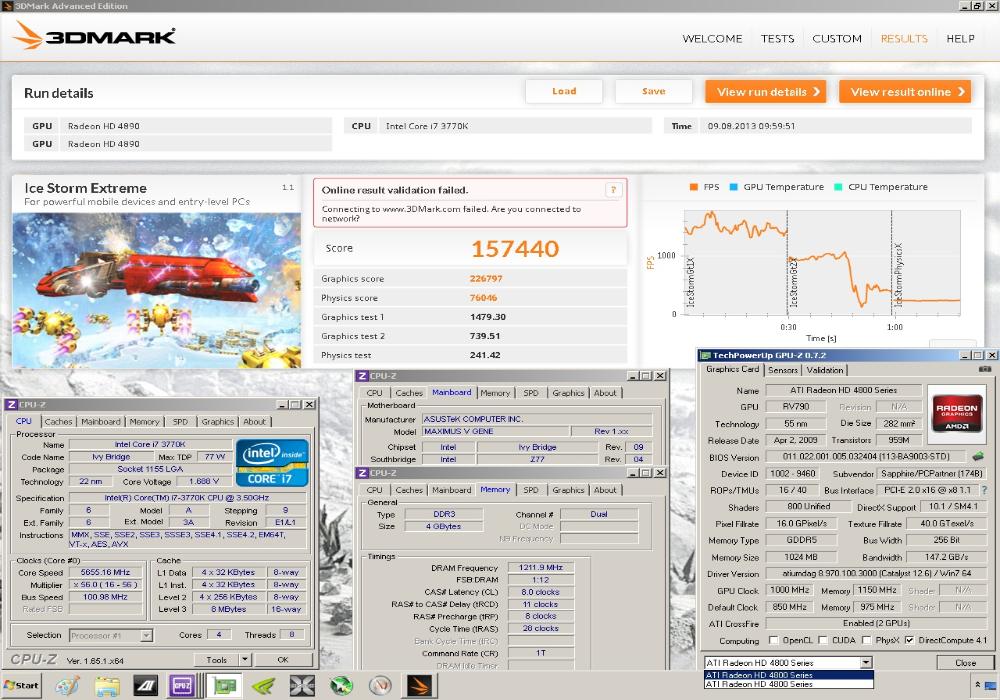
Task: Click the 3DMark logo in the header
Action: [x=94, y=36]
